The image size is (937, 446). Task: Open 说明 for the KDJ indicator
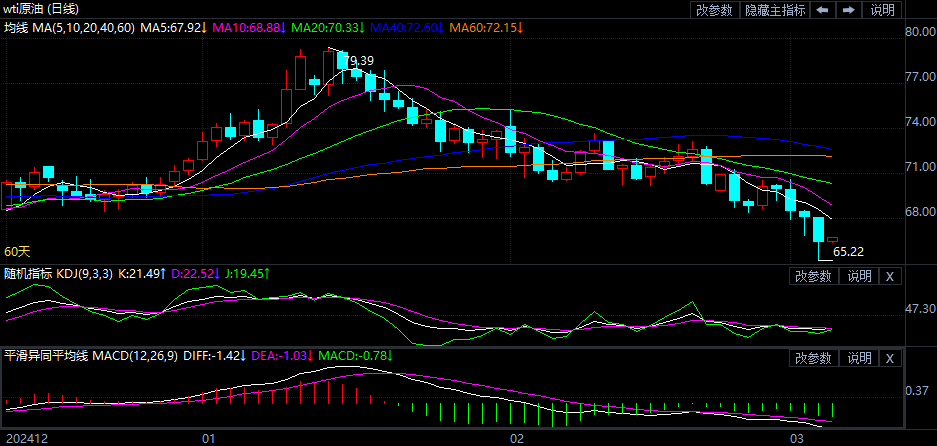click(x=858, y=276)
